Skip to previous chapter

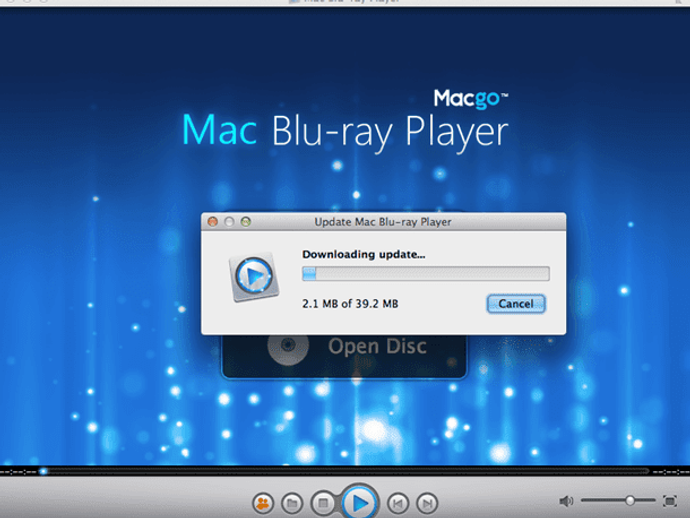click(x=398, y=503)
